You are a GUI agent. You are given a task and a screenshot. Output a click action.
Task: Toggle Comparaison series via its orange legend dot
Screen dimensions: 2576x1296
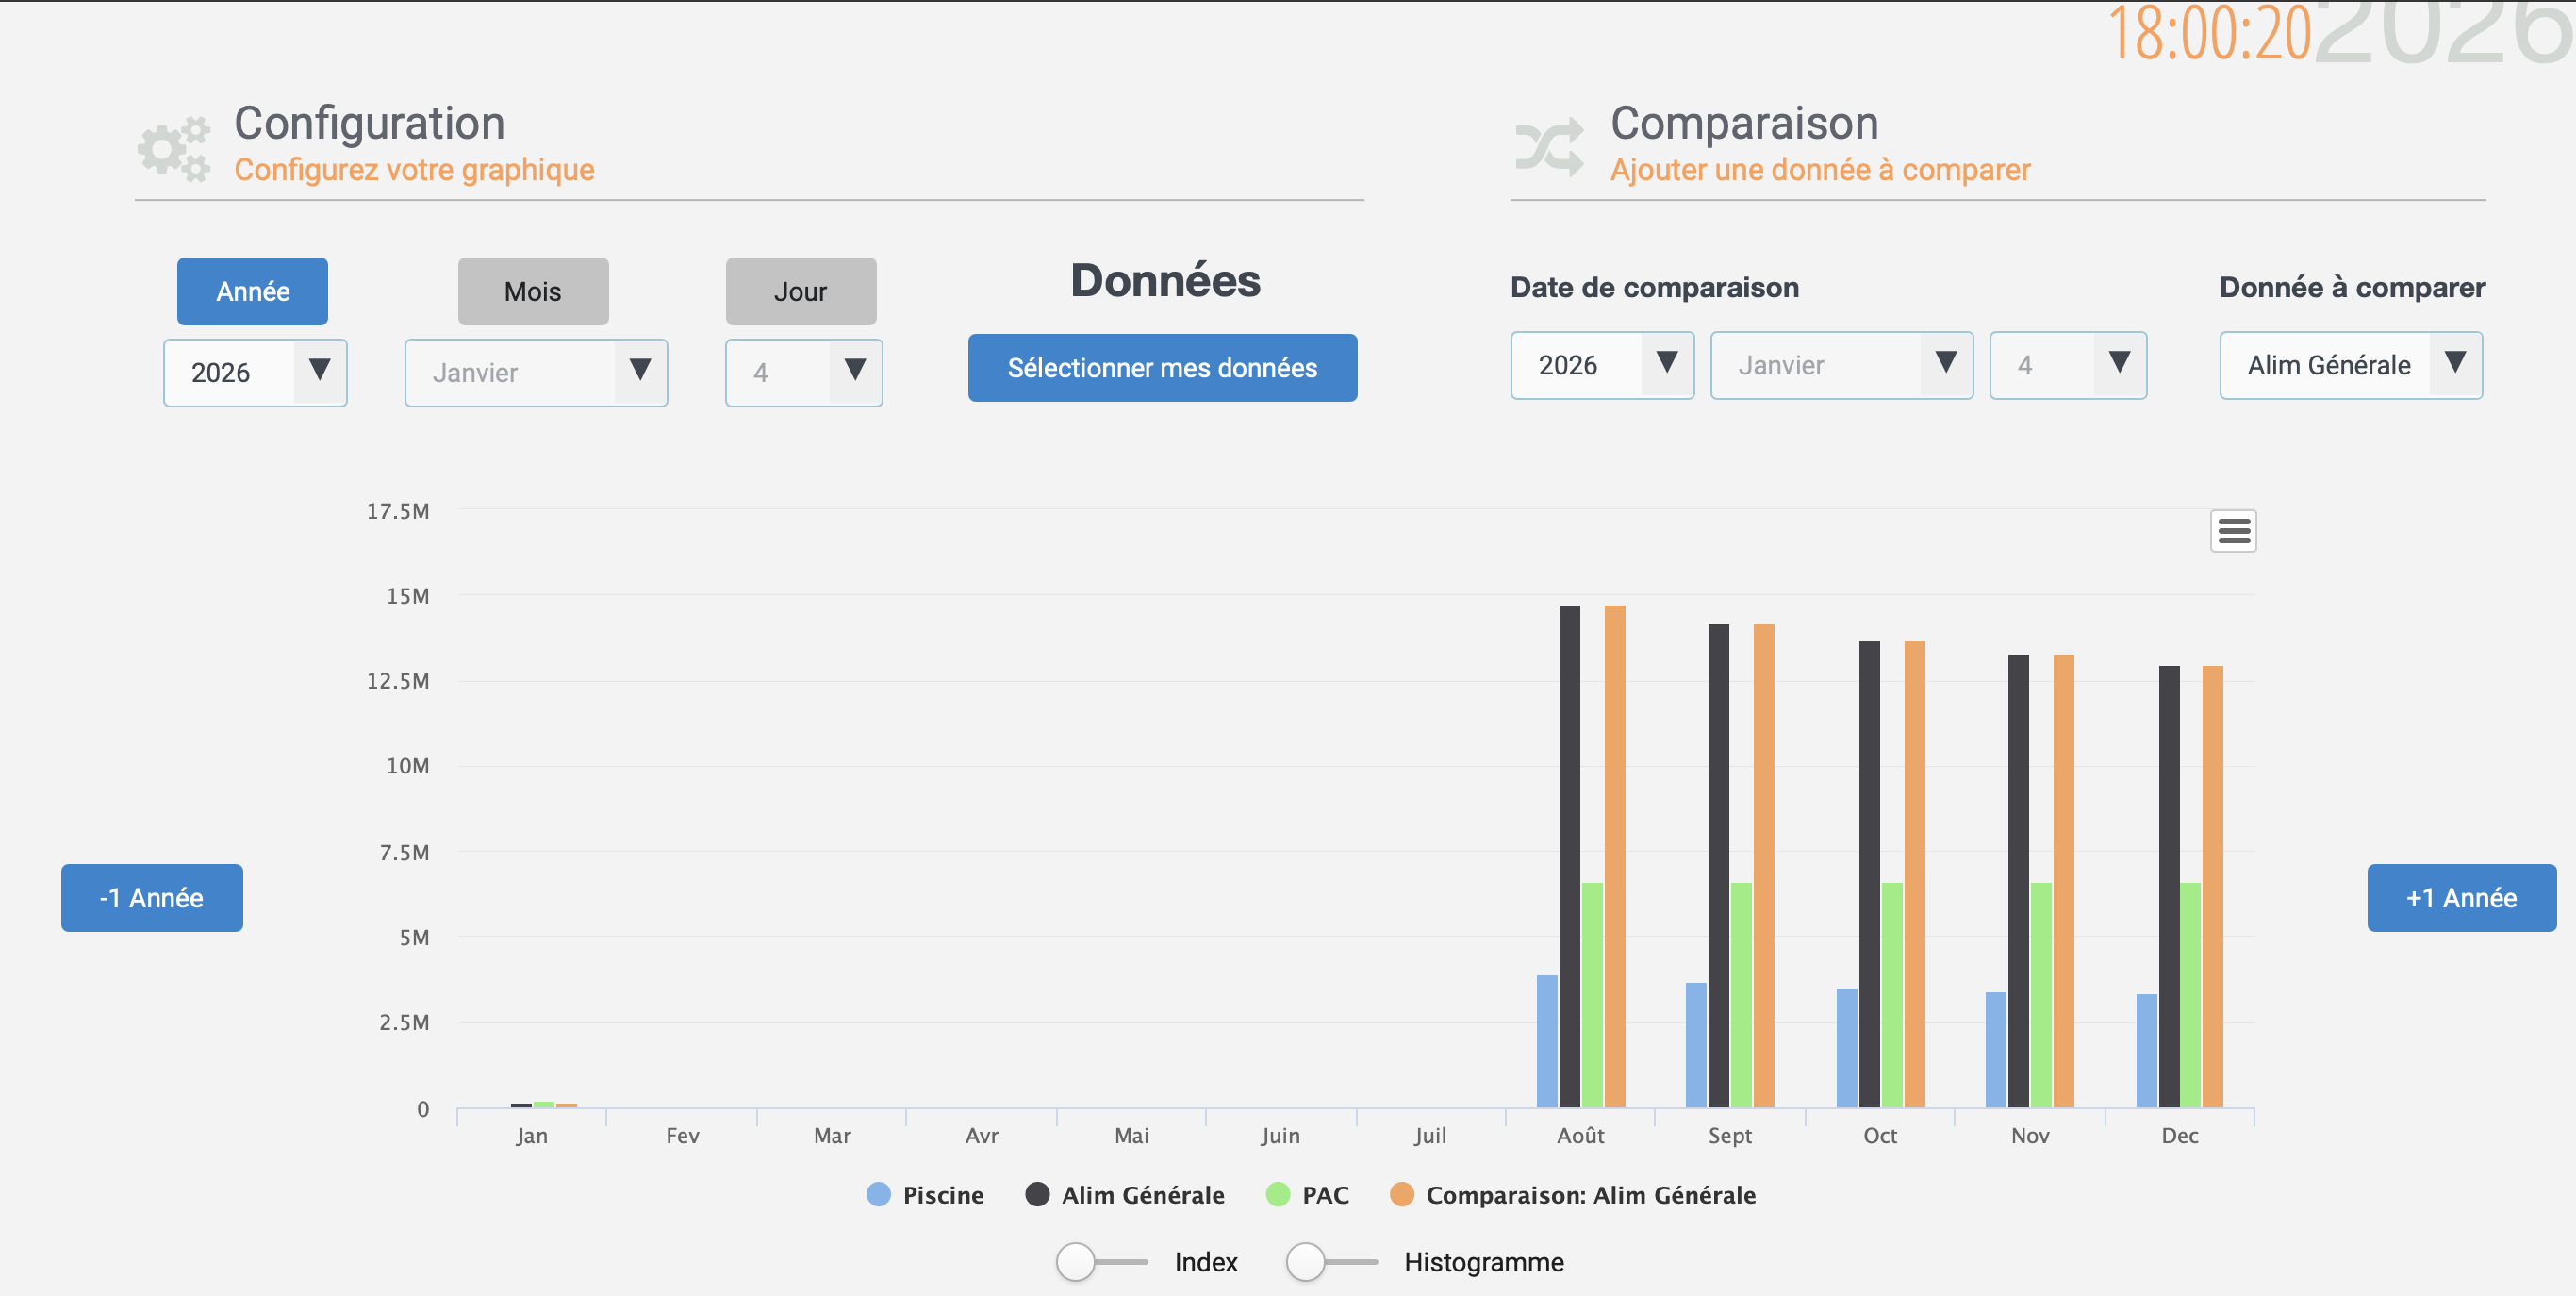[x=1401, y=1194]
